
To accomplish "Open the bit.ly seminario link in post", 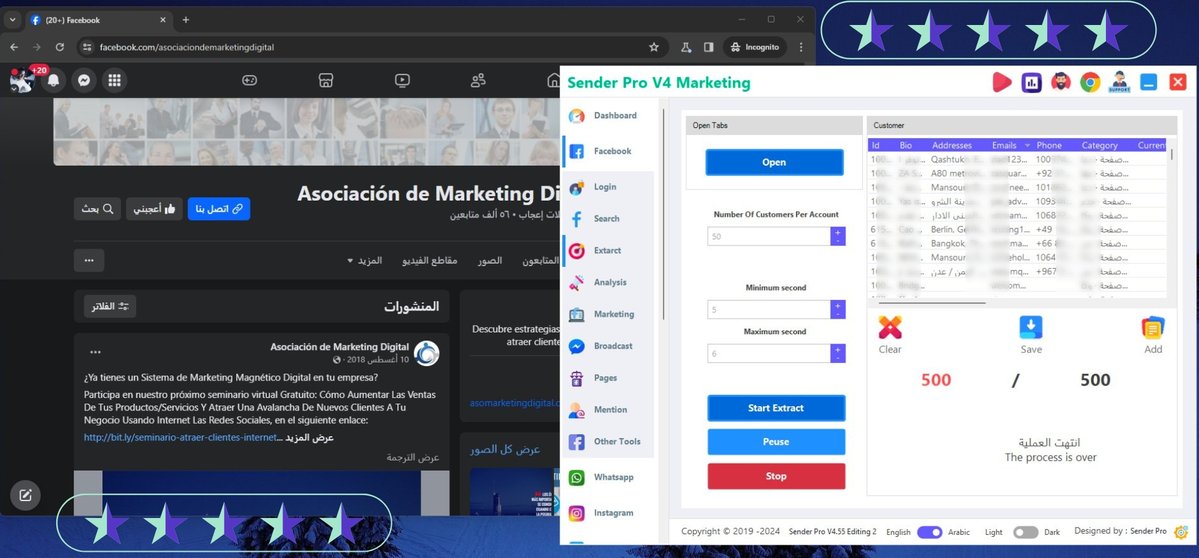I will point(179,438).
